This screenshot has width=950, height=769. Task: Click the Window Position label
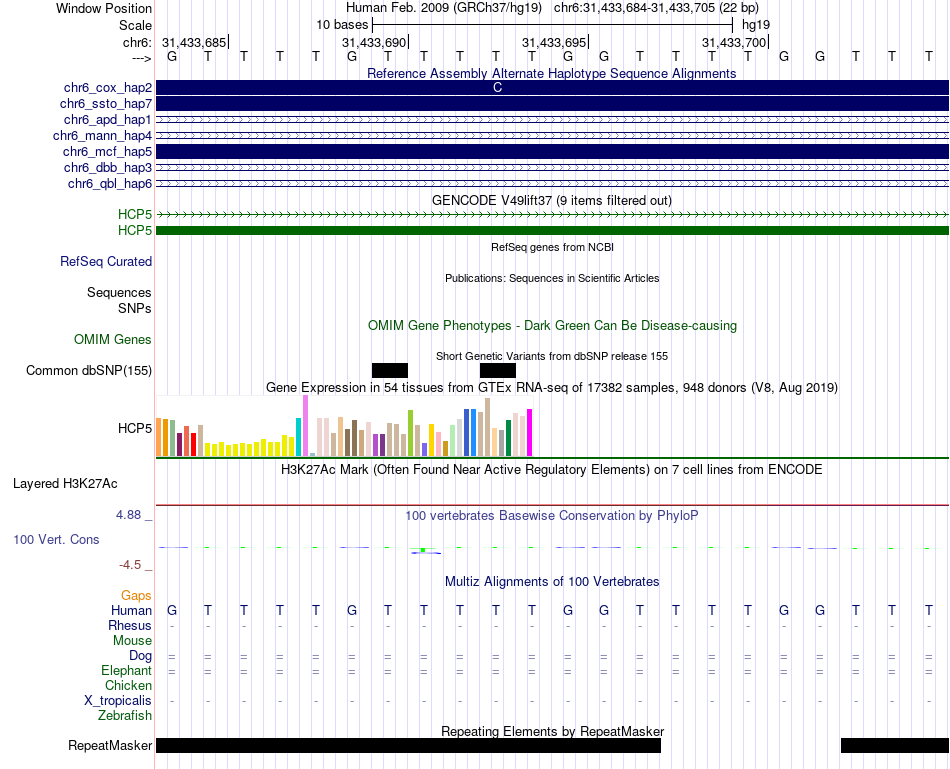pyautogui.click(x=104, y=8)
